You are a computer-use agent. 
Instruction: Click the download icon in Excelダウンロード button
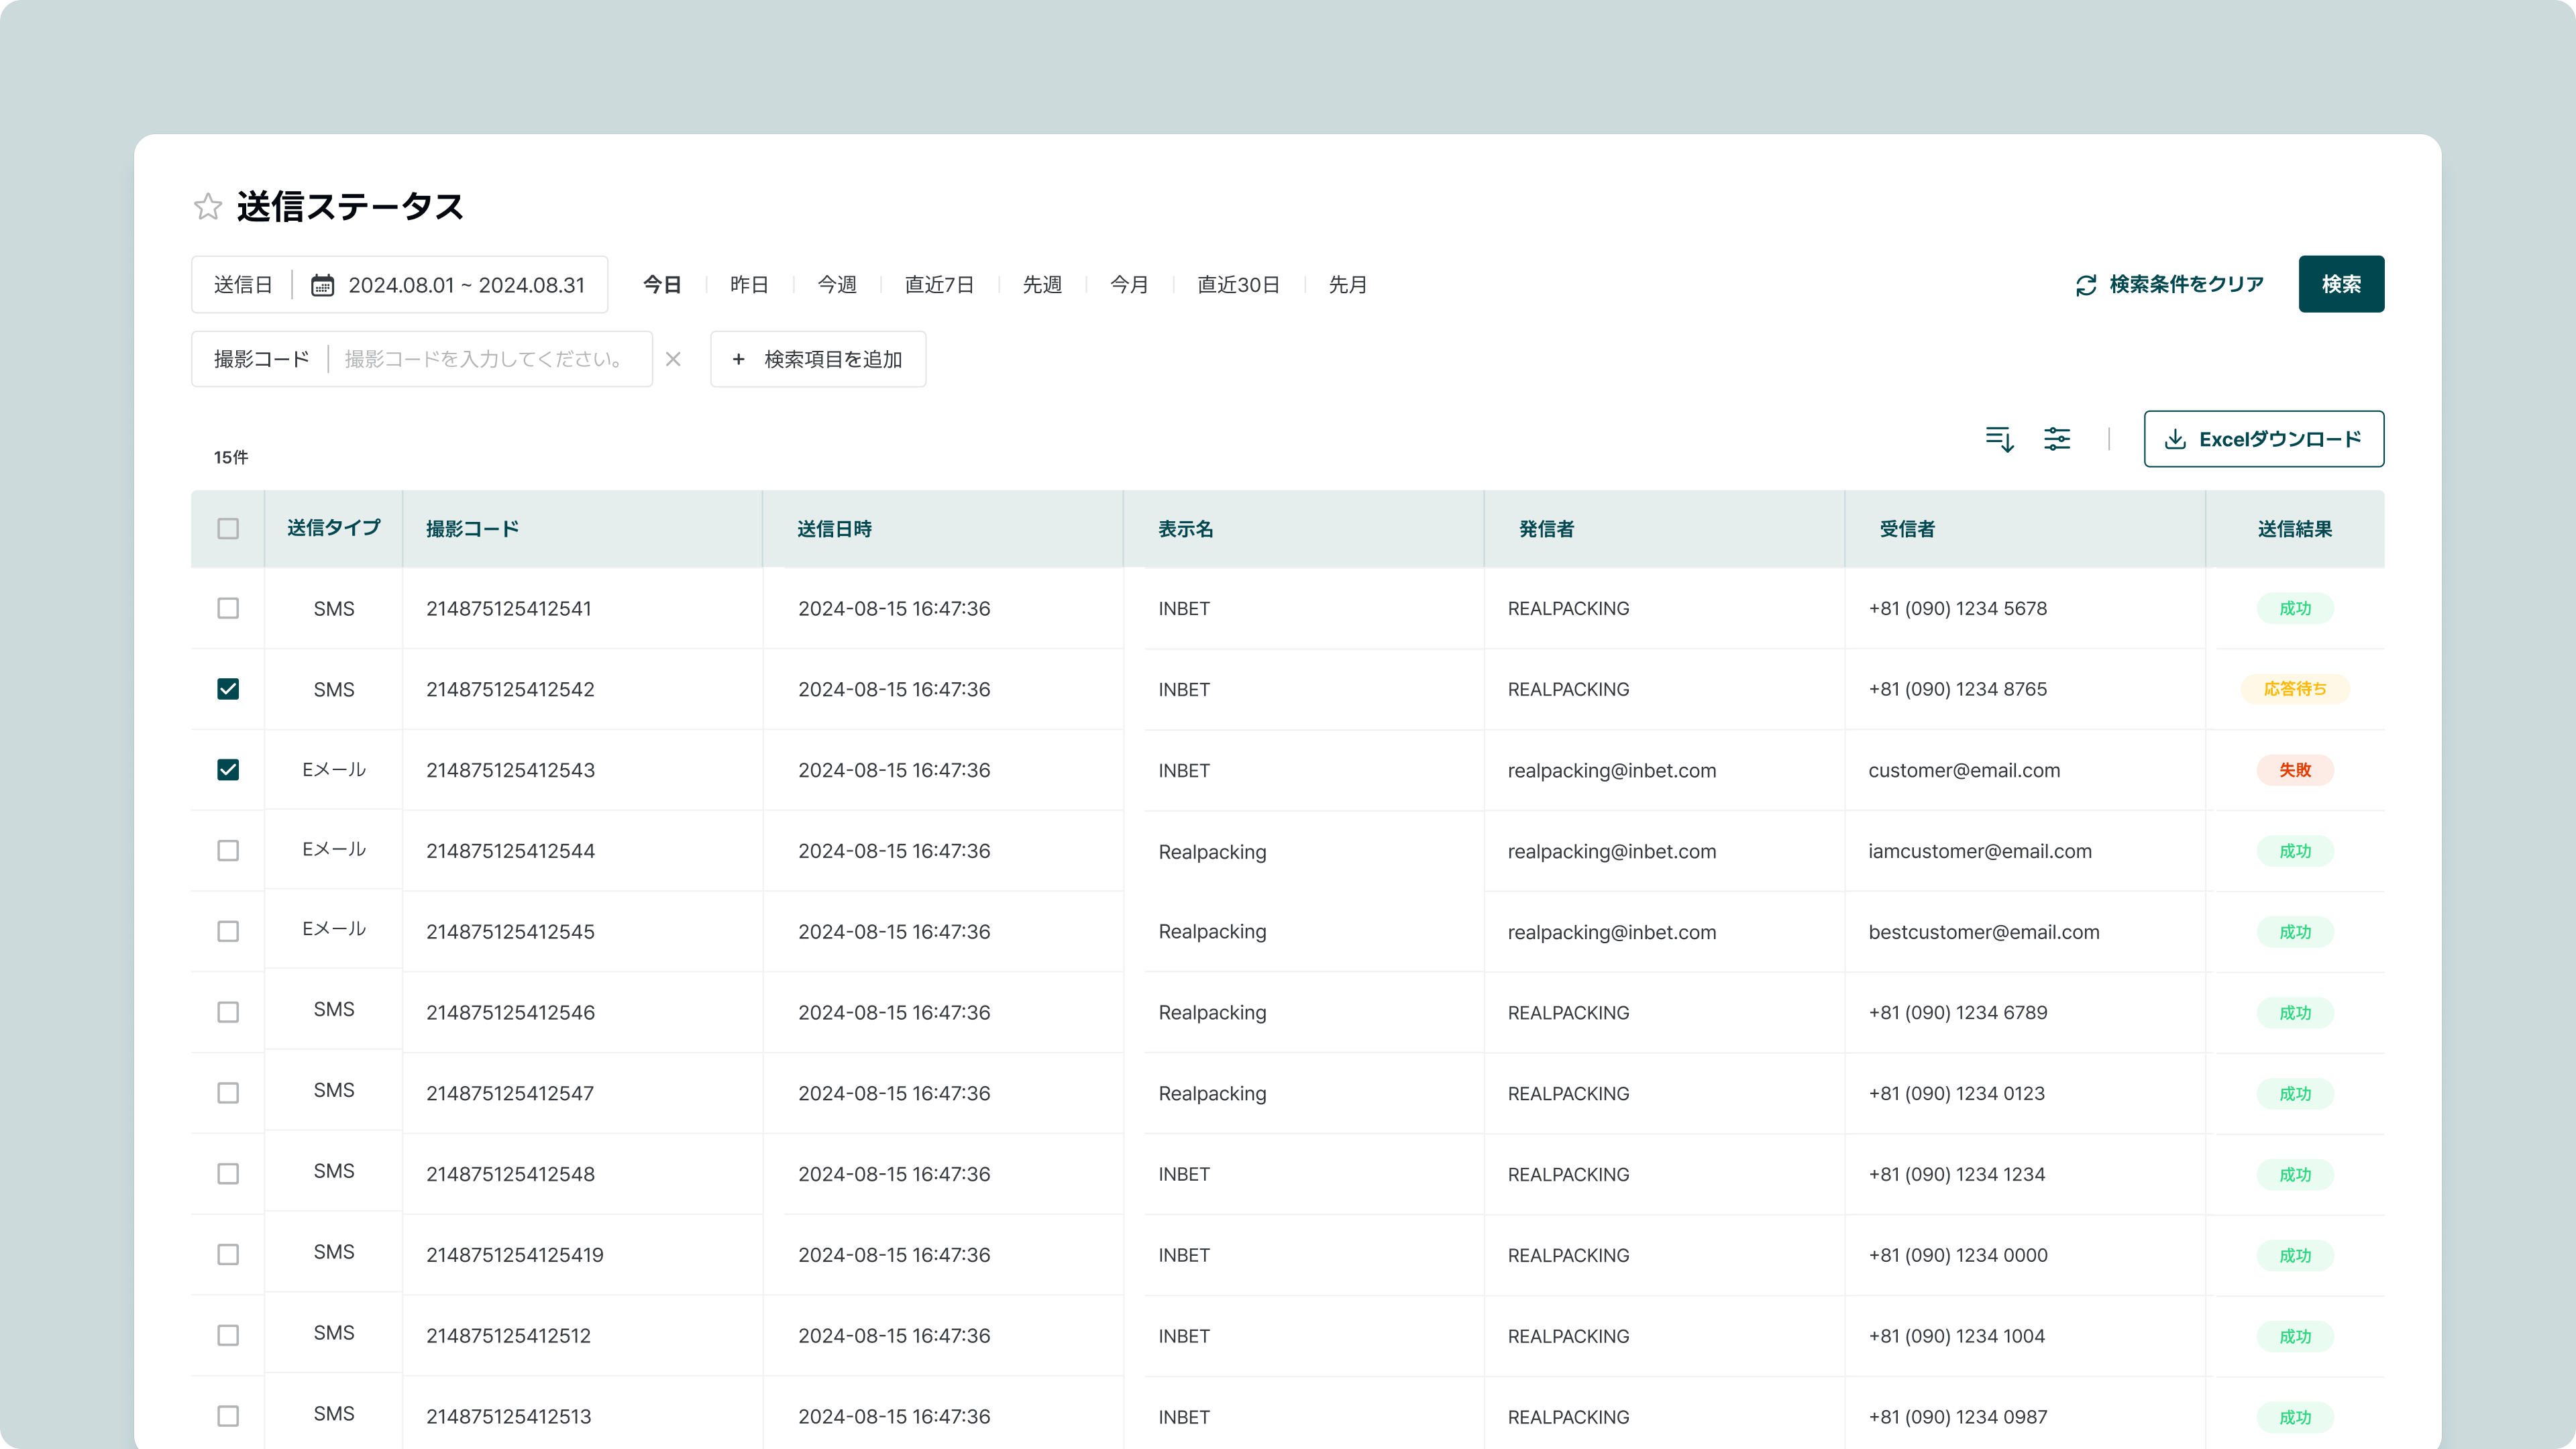(2175, 439)
